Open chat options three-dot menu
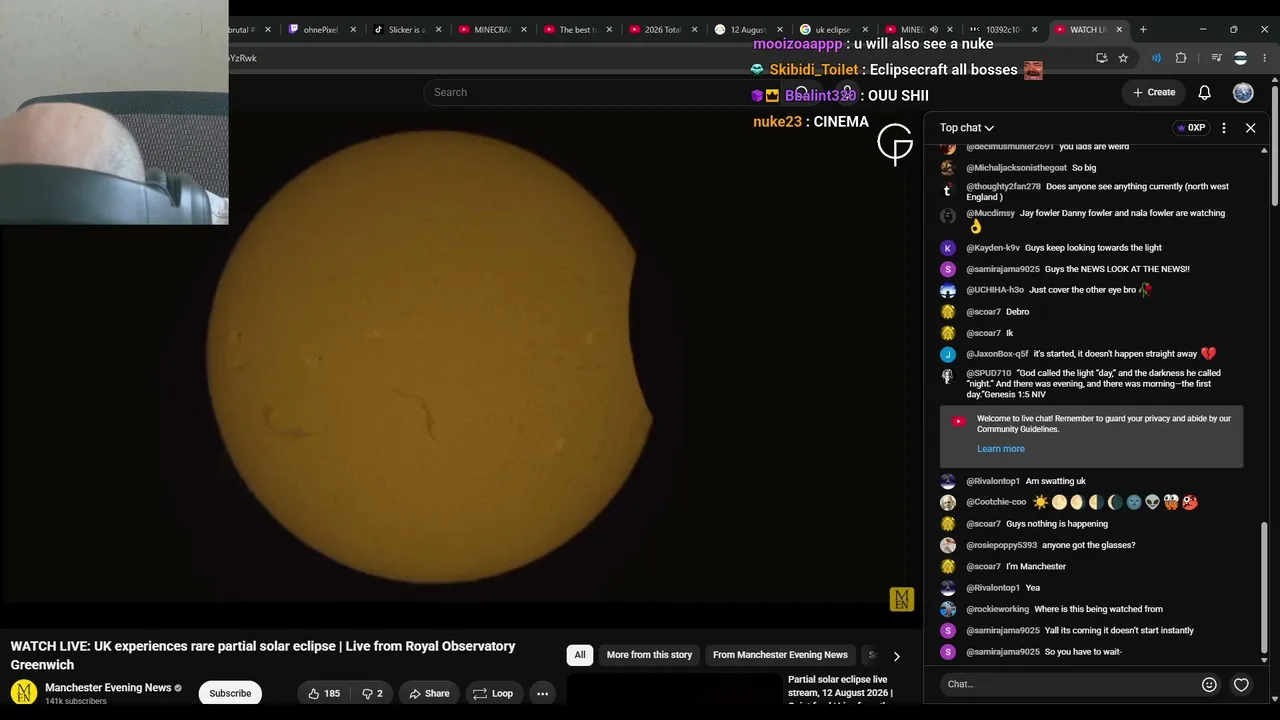 (x=1224, y=128)
